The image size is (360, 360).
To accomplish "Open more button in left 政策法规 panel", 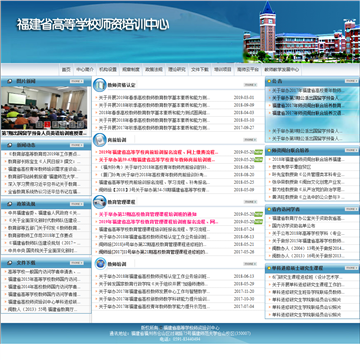I will (x=77, y=204).
